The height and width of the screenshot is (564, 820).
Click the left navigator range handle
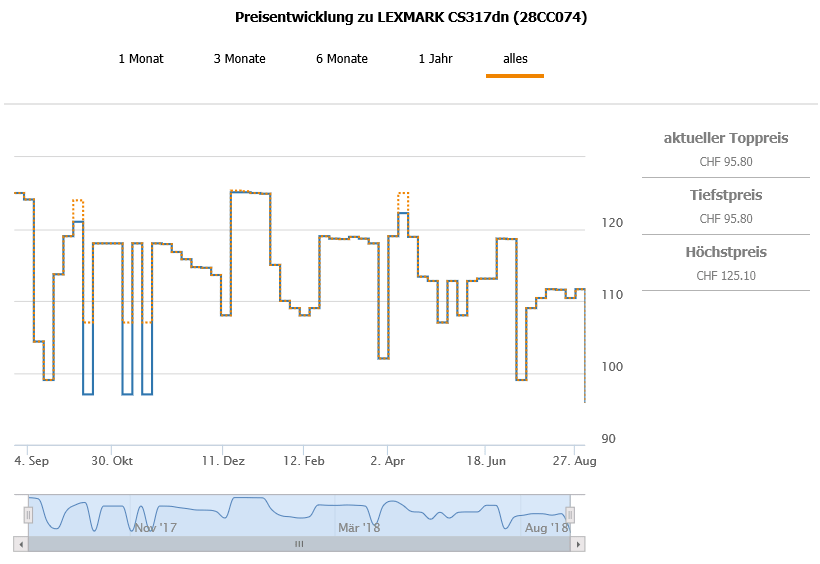pos(28,515)
